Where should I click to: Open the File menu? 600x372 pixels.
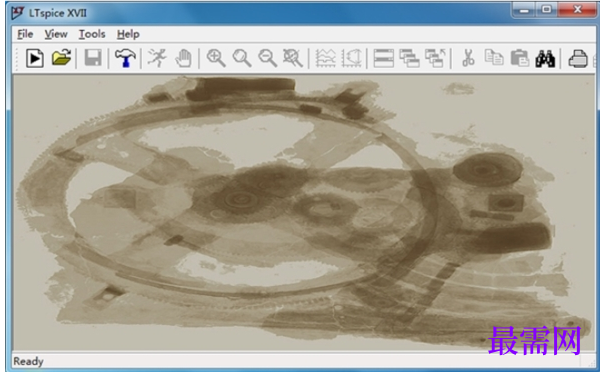point(25,34)
